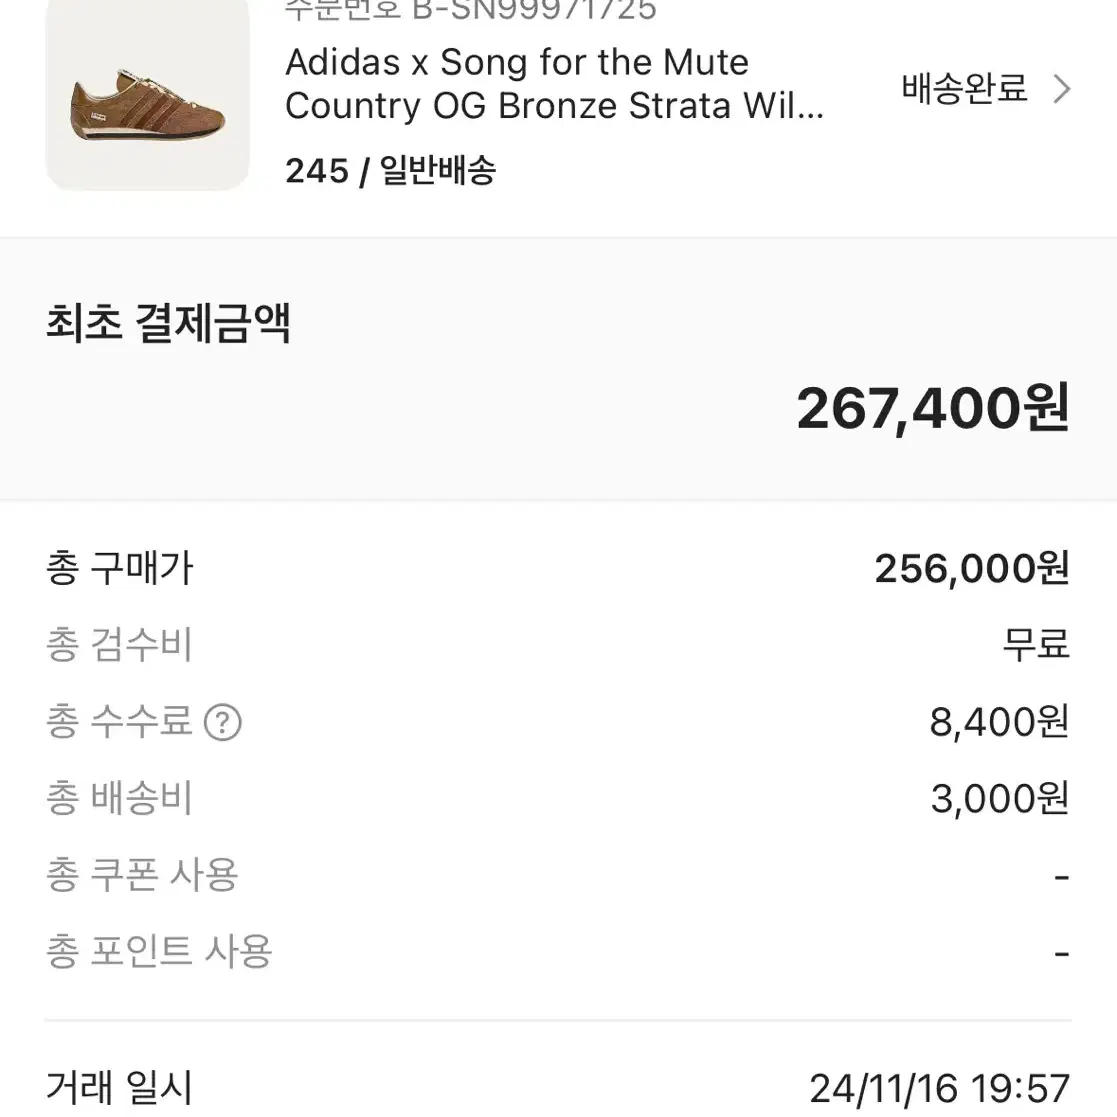Image resolution: width=1117 pixels, height=1117 pixels.
Task: Select the 총 배송비 row label
Action: coord(120,798)
